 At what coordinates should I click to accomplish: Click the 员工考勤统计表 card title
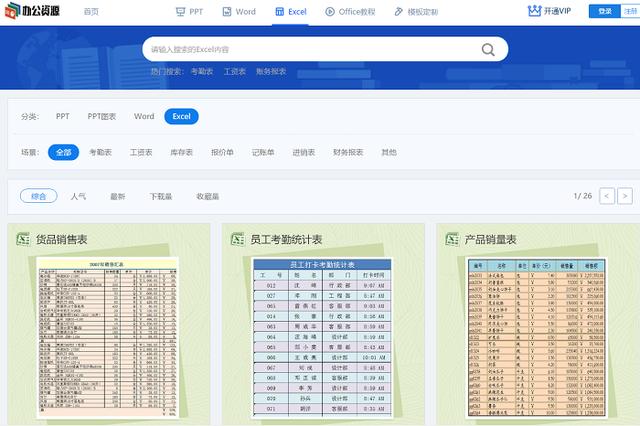pos(286,240)
